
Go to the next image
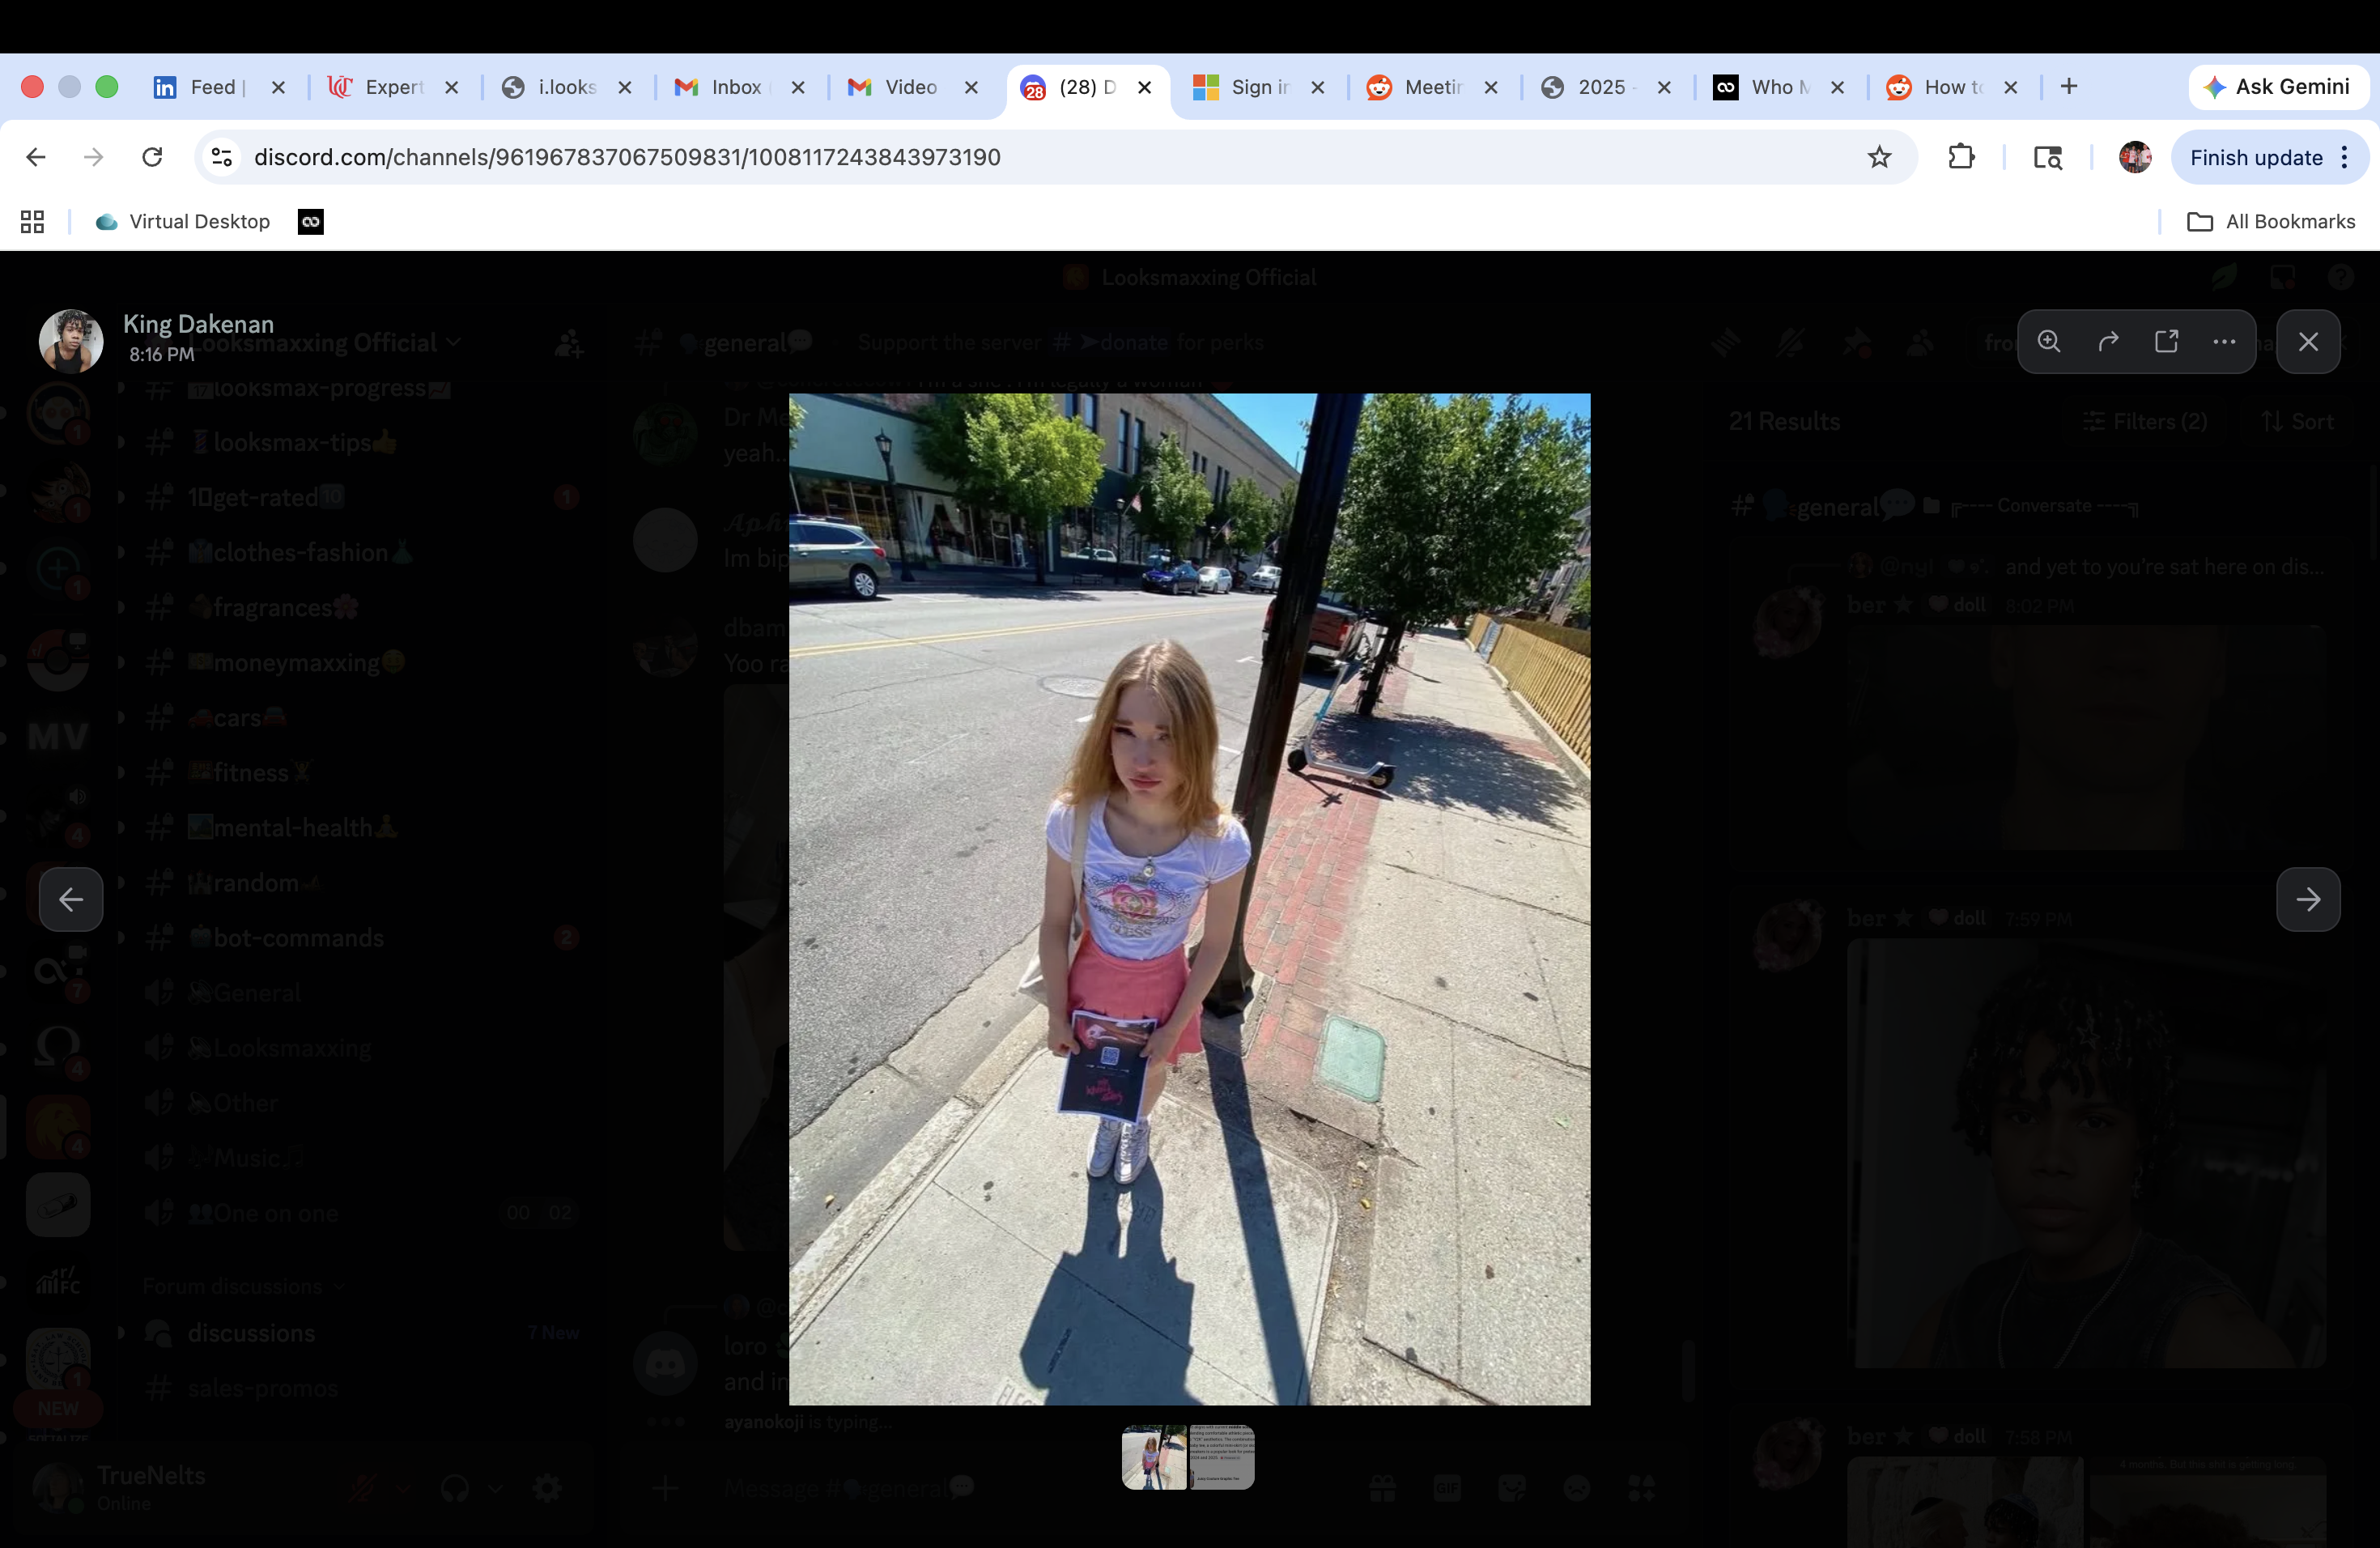[2307, 899]
